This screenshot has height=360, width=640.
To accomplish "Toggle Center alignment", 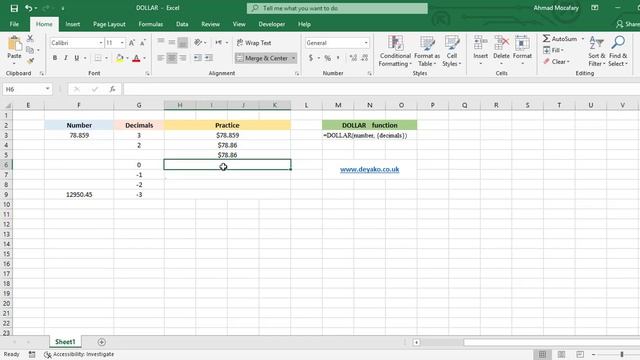I will (172, 58).
